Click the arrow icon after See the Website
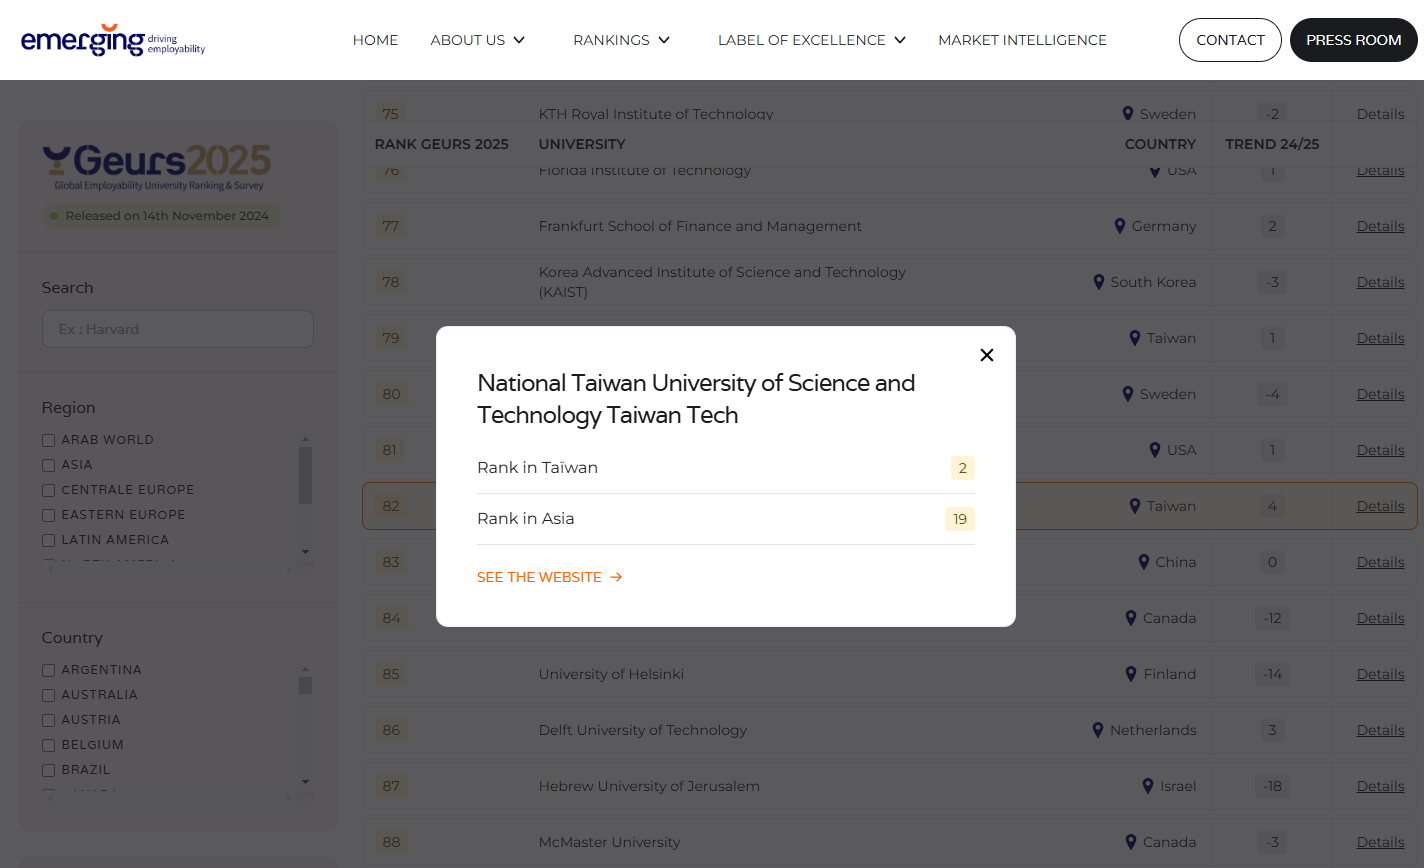Image resolution: width=1424 pixels, height=868 pixels. pos(616,577)
